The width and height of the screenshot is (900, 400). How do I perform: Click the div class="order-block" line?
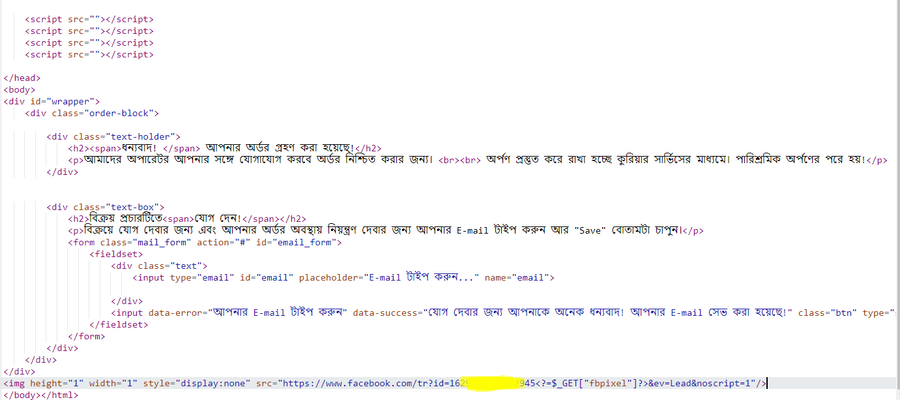coord(92,113)
